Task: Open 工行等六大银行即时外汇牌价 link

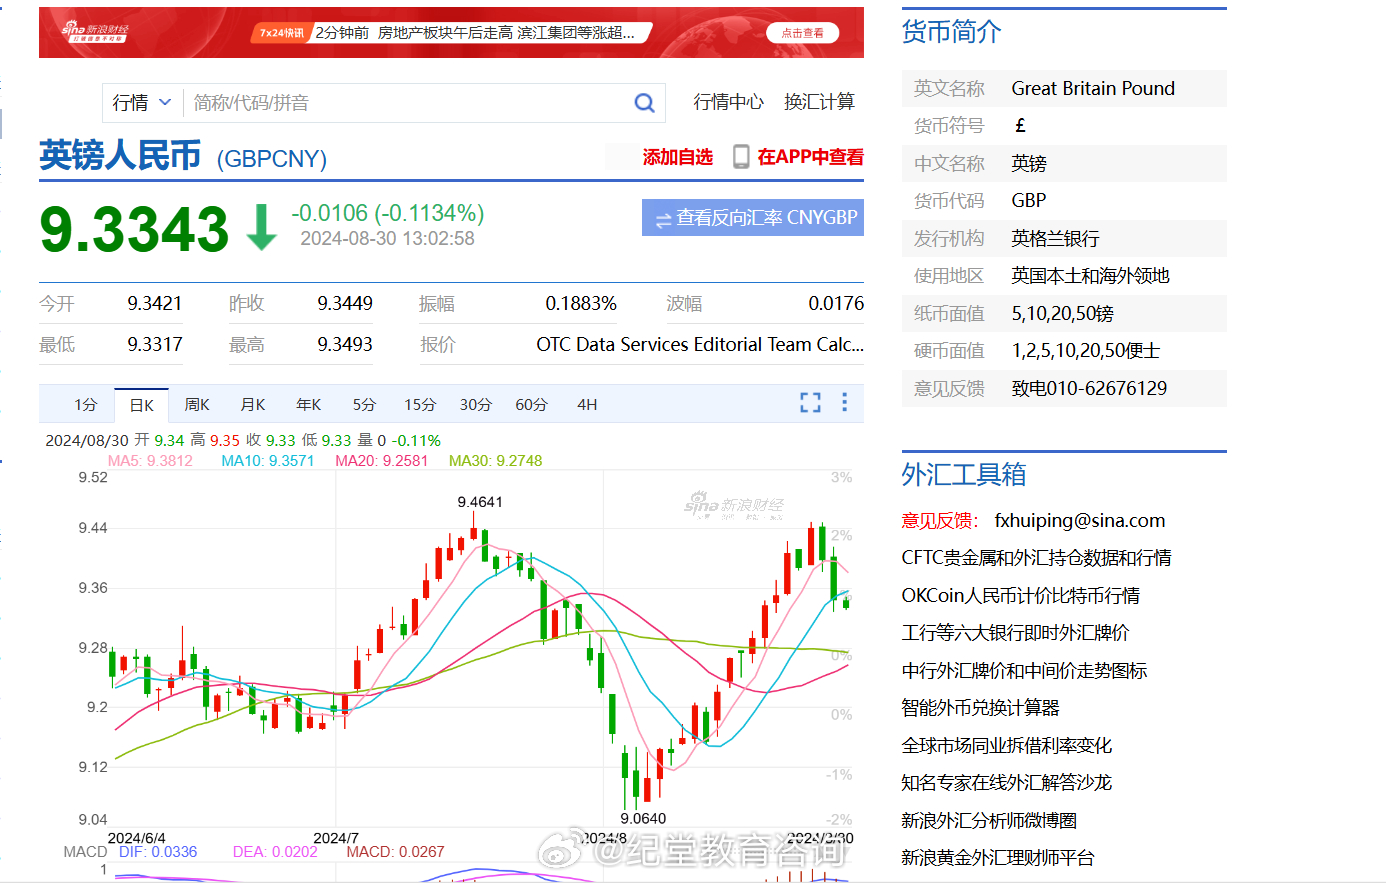Action: click(x=1015, y=633)
